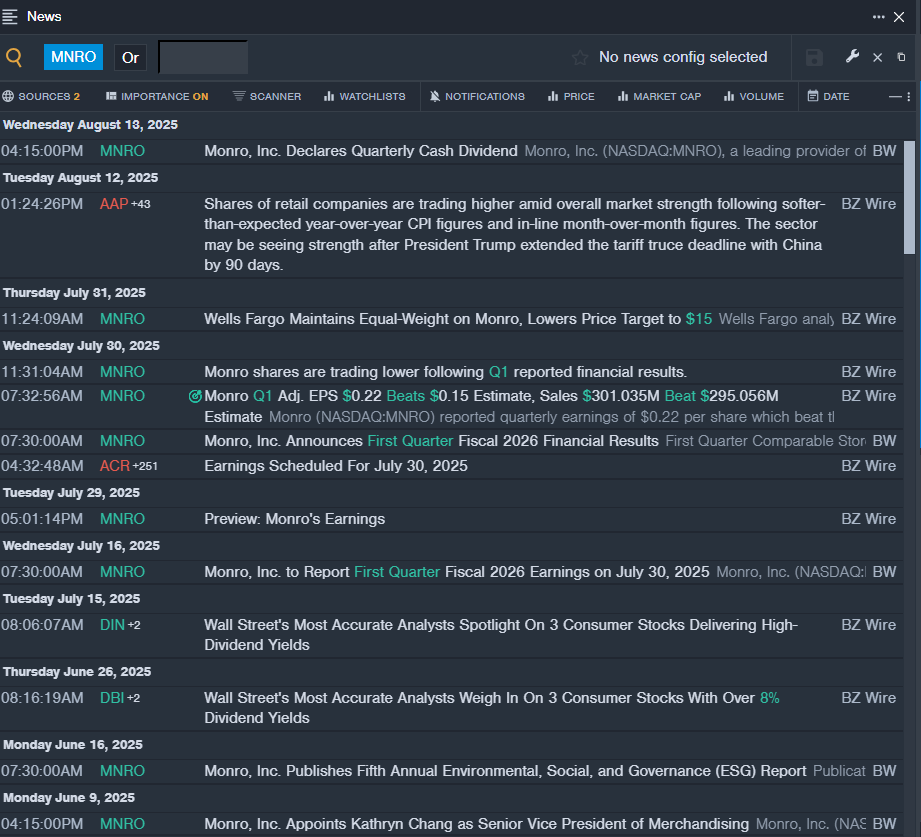Open Analysts Spotlight On 3 Consumer Stocks story
921x837 pixels.
click(500, 635)
